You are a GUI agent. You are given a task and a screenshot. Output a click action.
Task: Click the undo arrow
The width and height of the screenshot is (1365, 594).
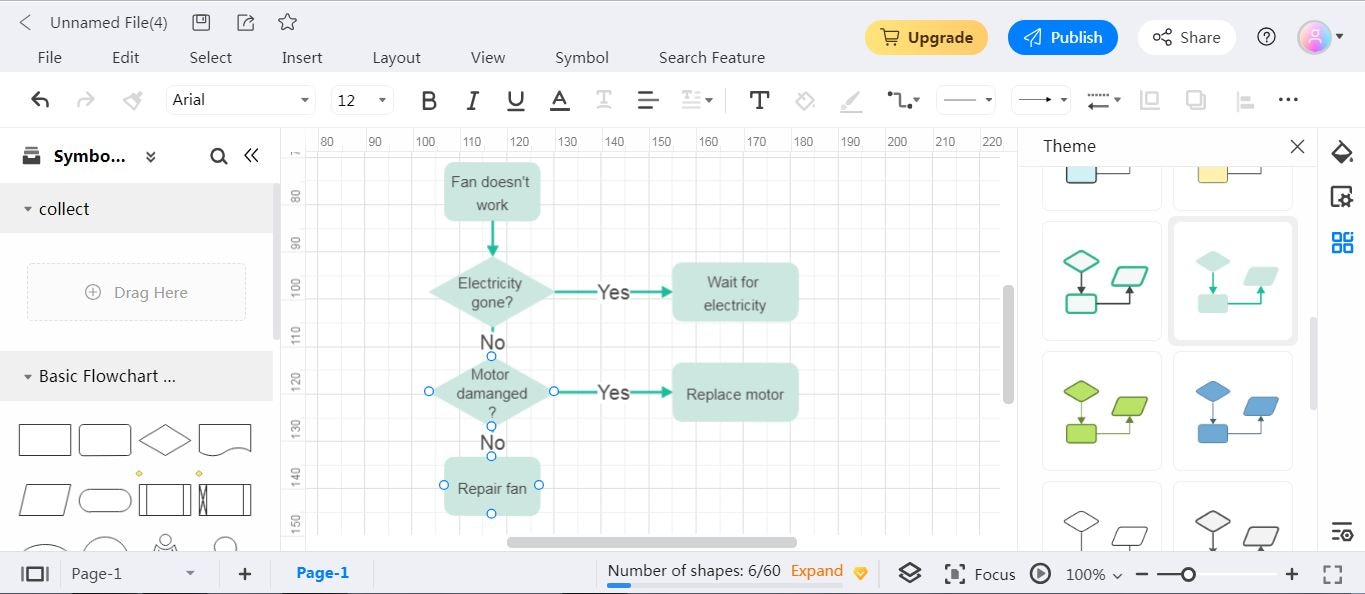(40, 99)
